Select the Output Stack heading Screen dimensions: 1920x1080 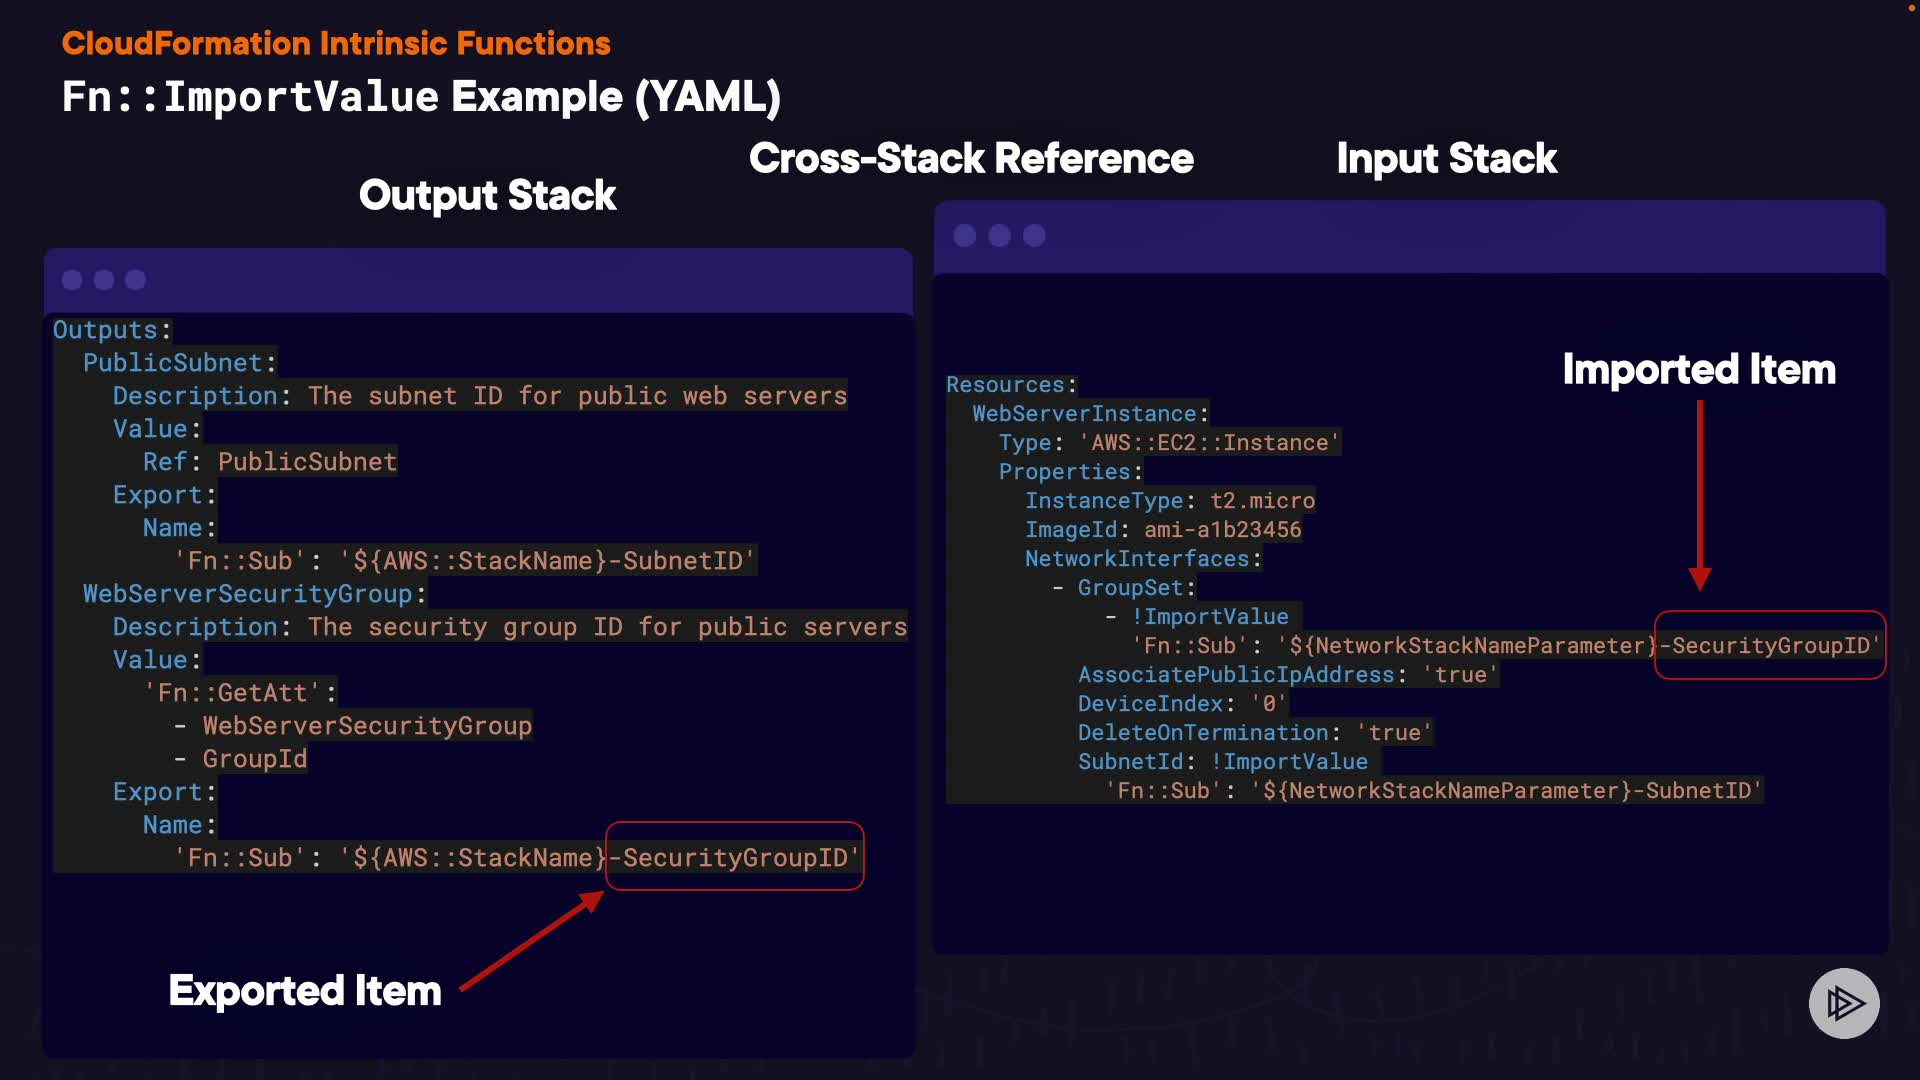coord(487,195)
